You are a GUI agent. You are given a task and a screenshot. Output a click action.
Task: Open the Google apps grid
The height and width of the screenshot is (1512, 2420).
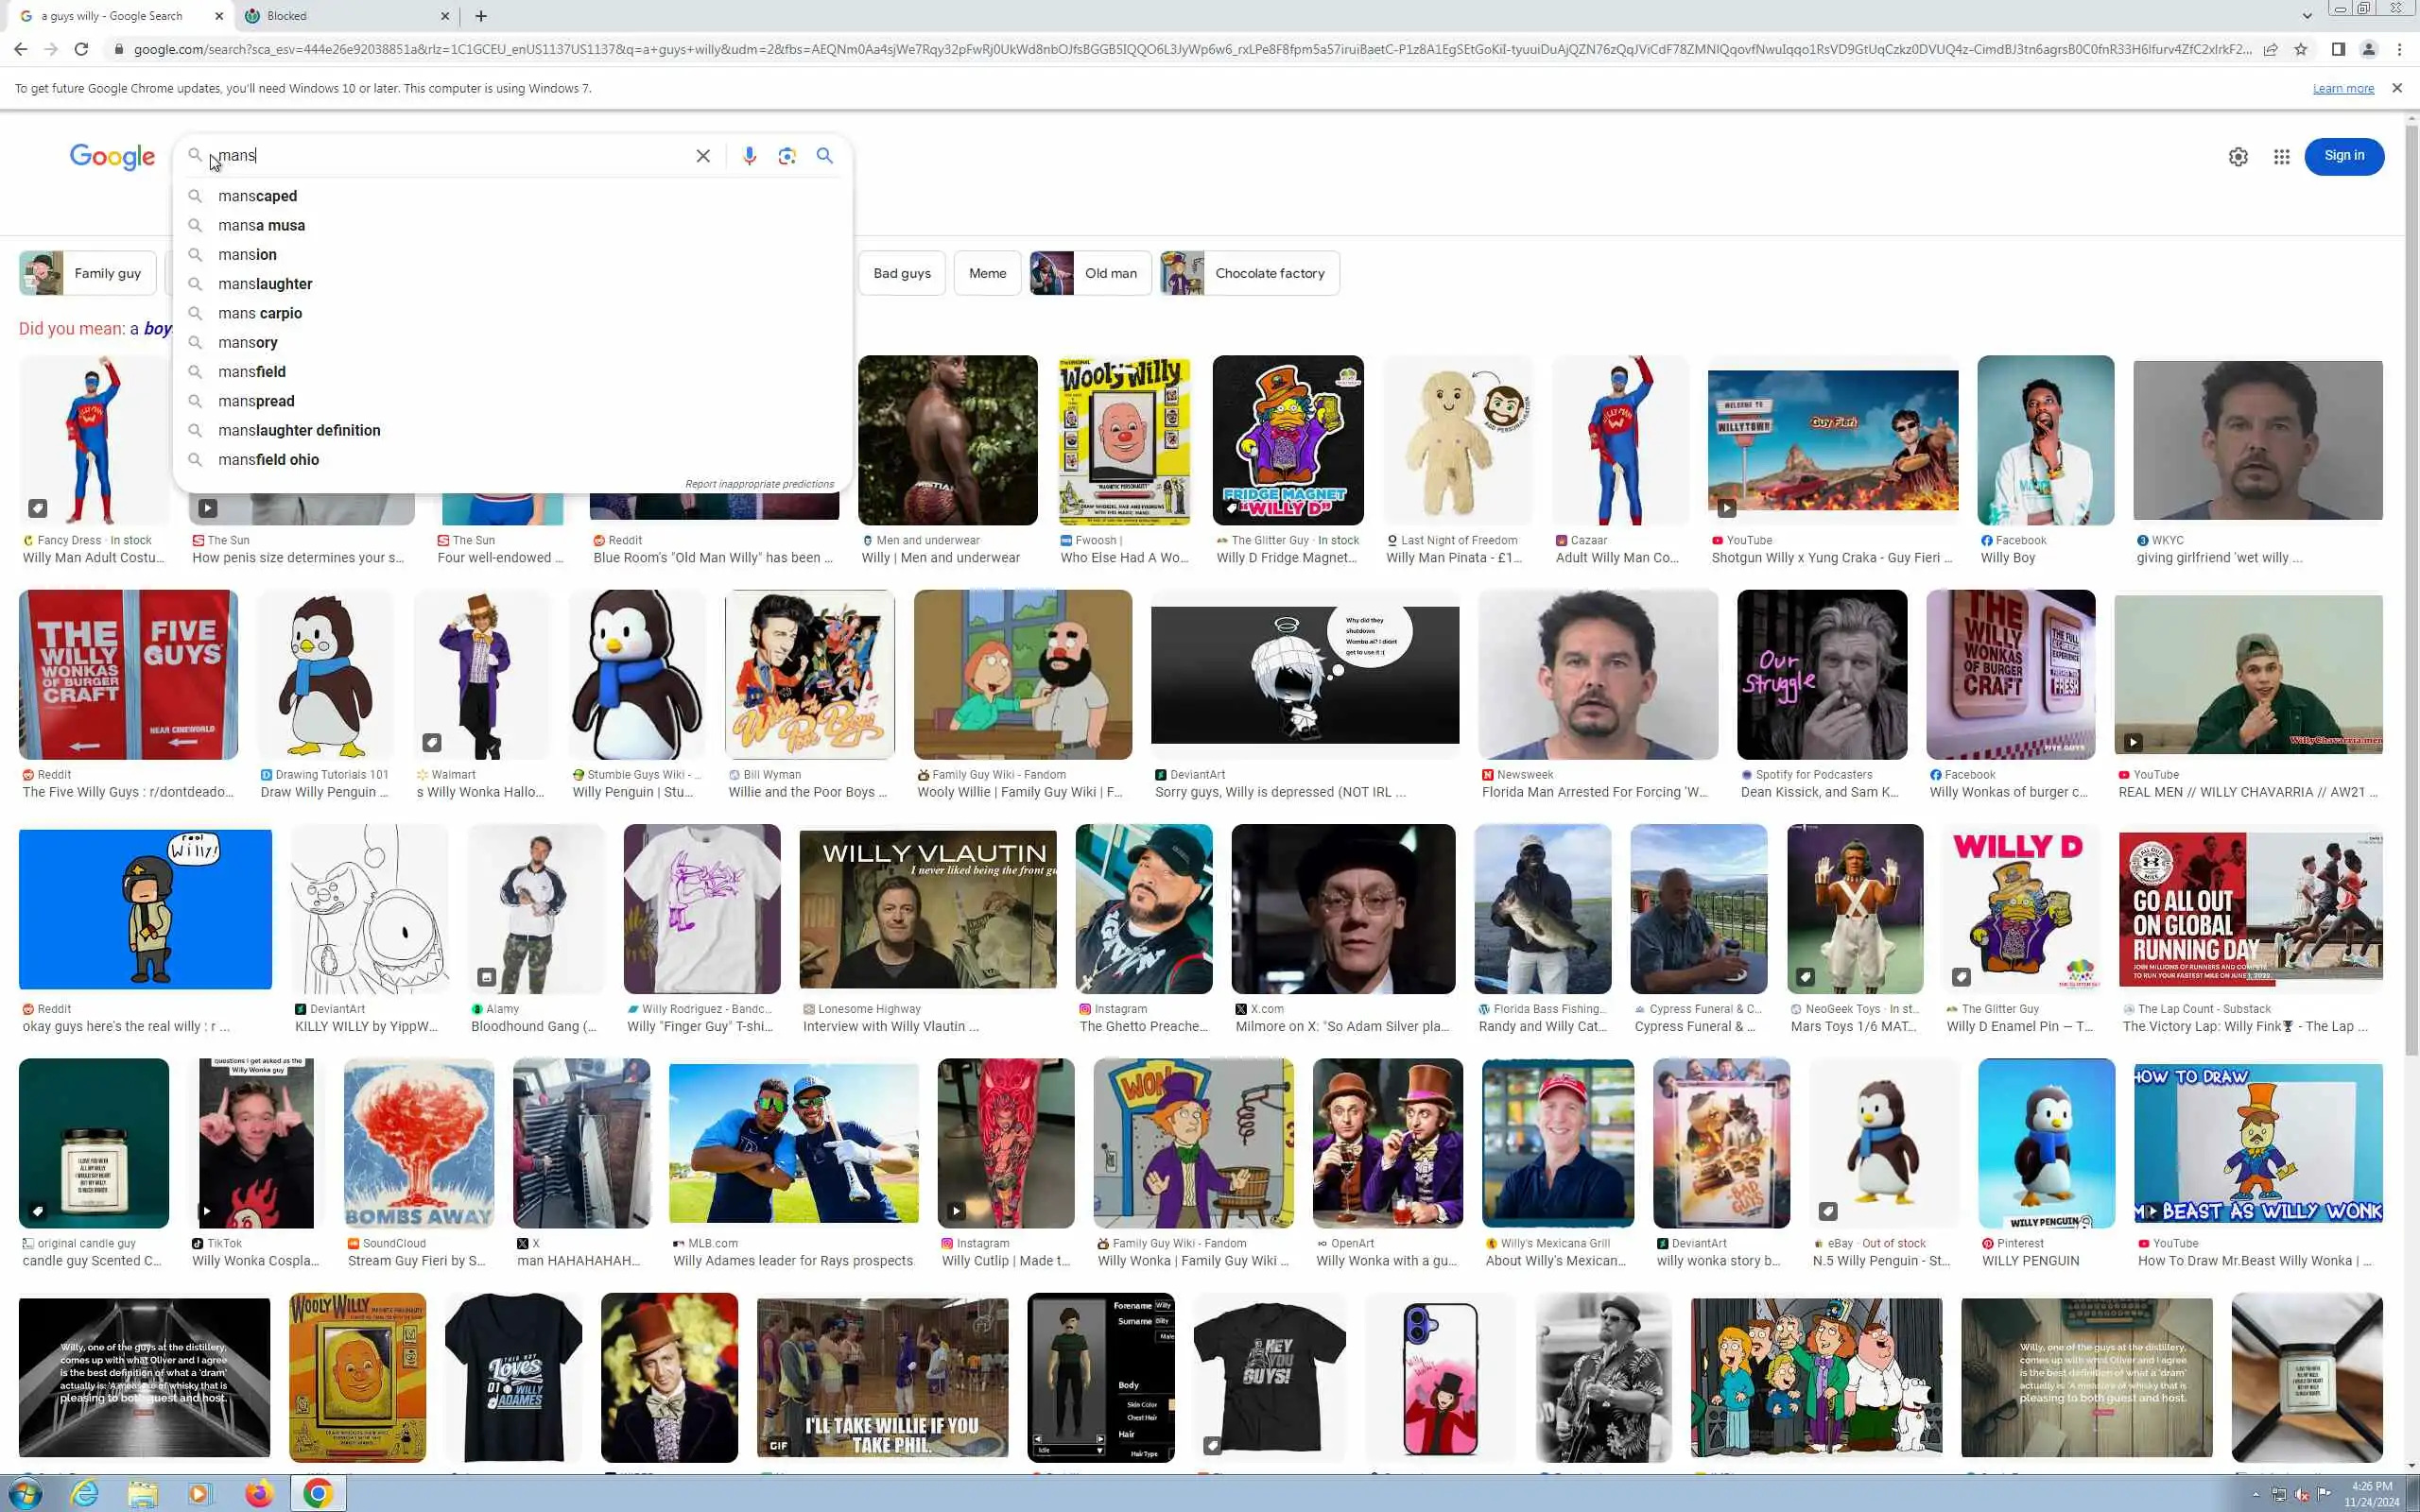tap(2281, 157)
